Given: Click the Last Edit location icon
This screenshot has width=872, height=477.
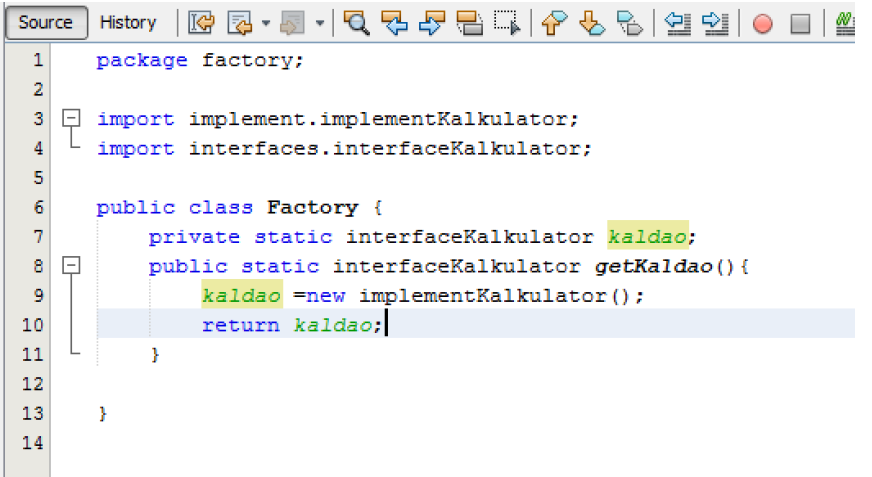Looking at the screenshot, I should 201,23.
